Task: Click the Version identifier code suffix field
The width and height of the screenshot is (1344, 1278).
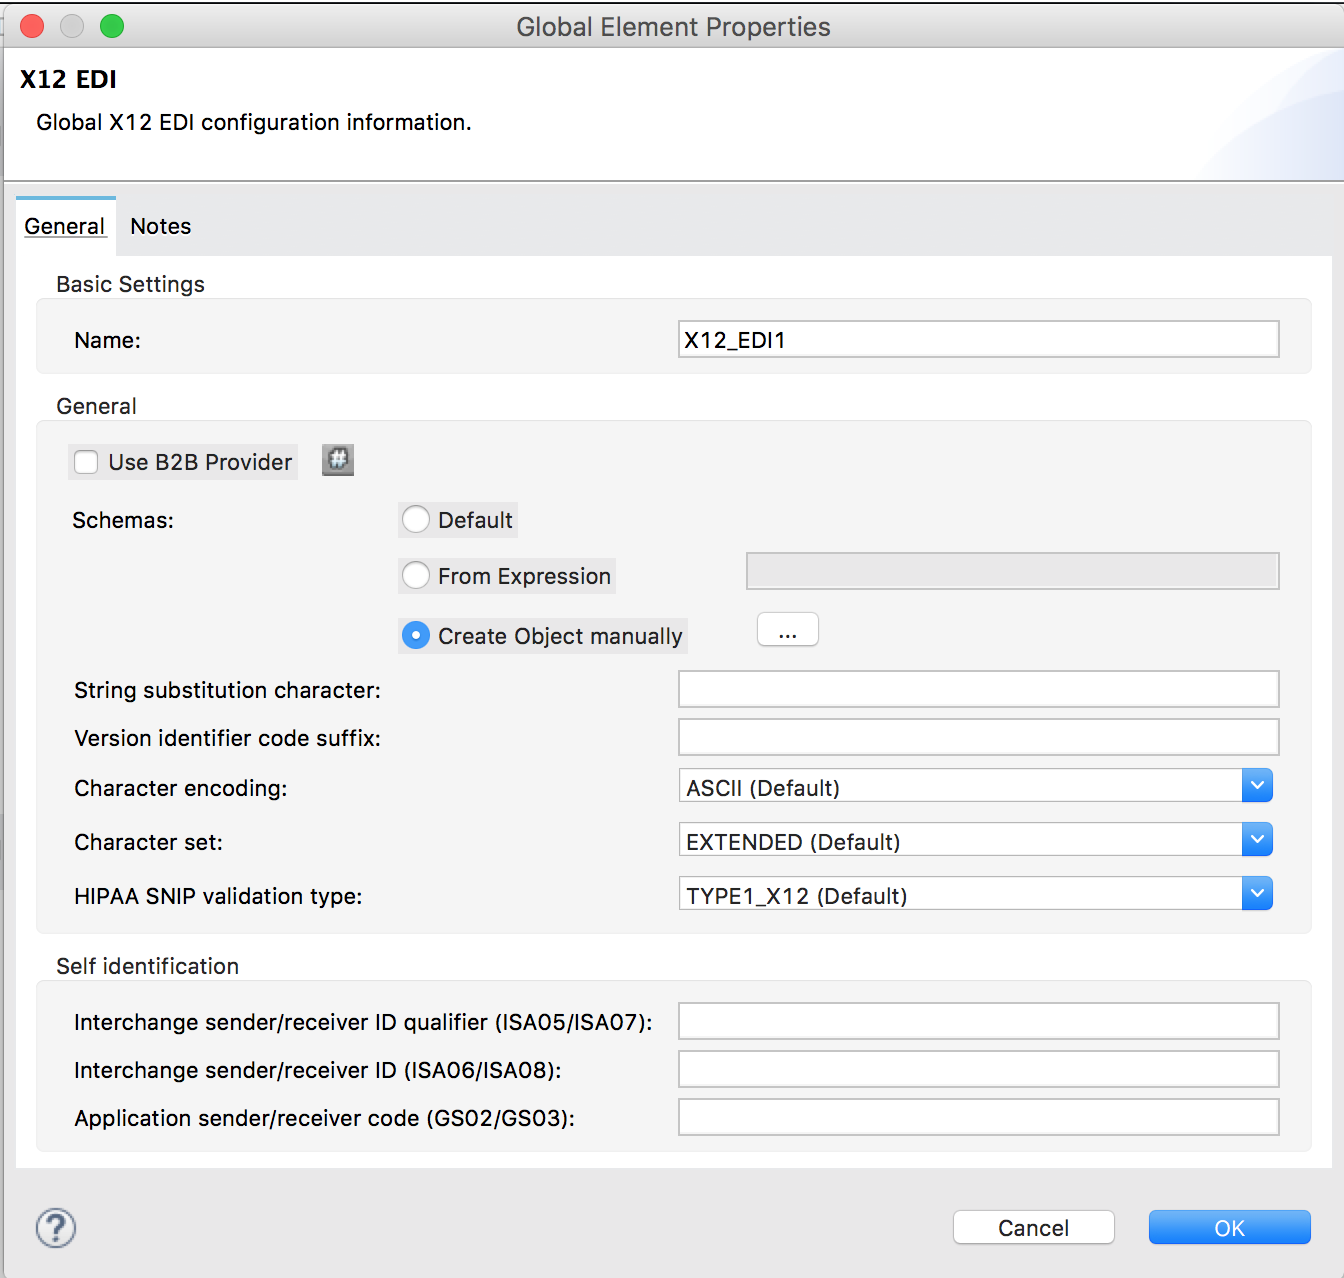Action: tap(978, 737)
